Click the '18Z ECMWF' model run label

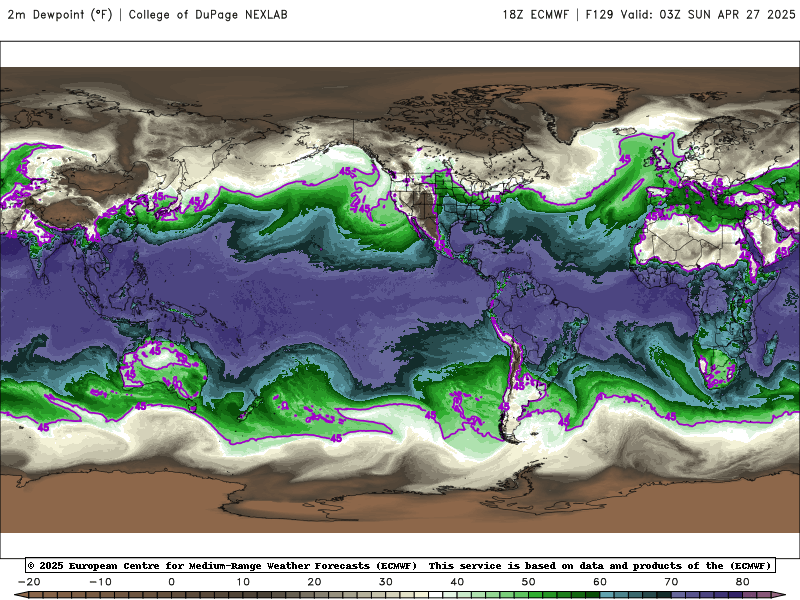(x=535, y=14)
